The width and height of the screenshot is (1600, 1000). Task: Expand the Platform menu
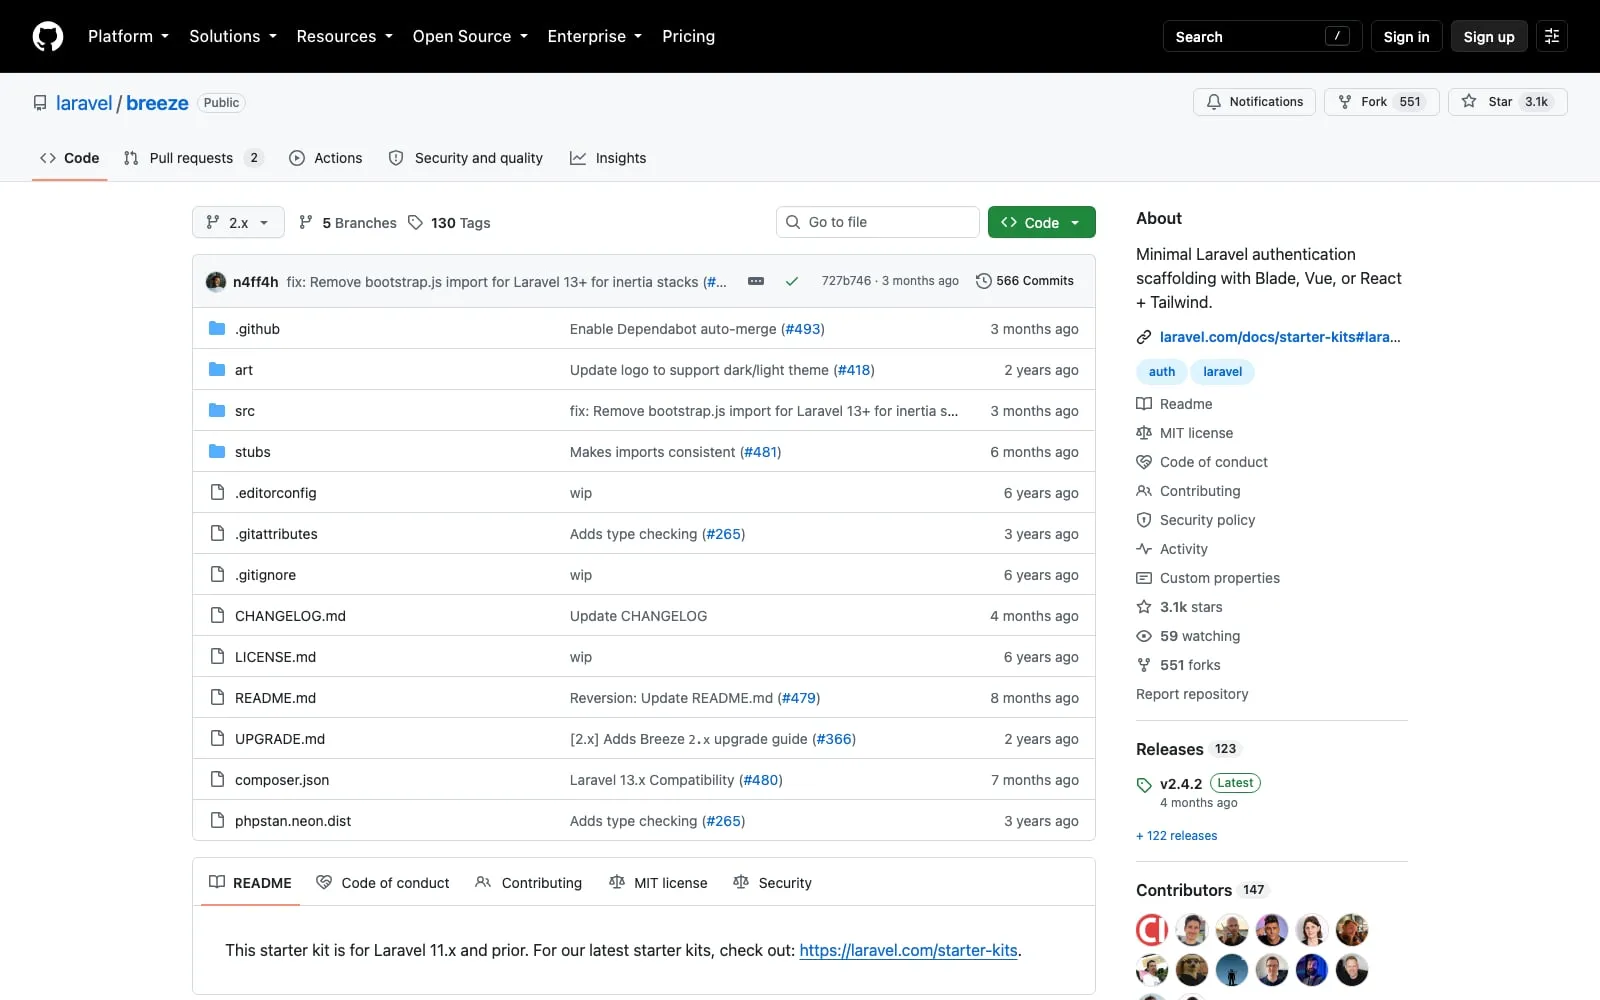(x=128, y=36)
